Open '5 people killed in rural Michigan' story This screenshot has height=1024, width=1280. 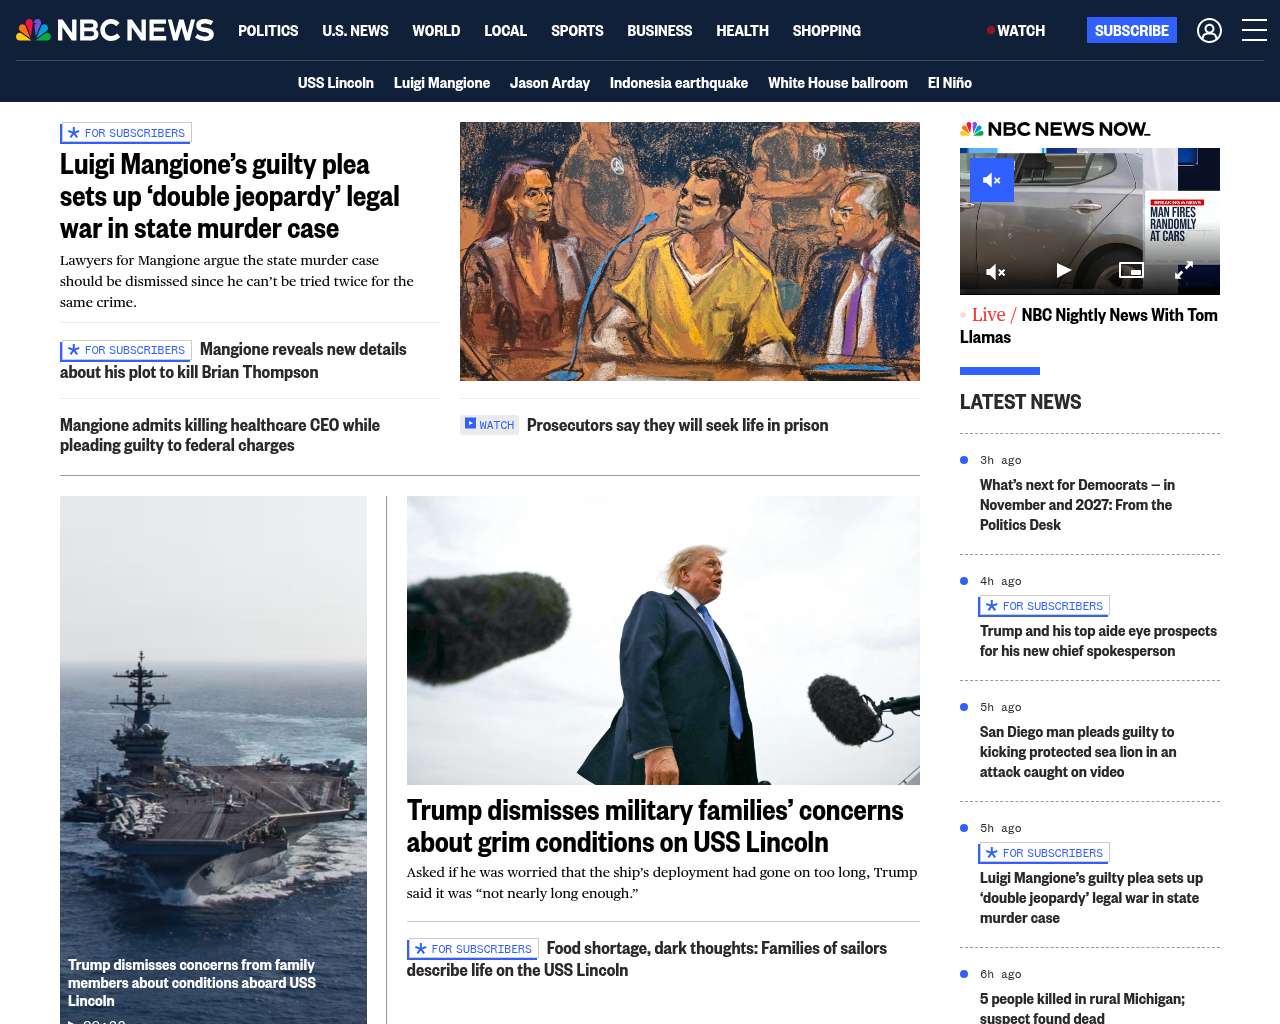pyautogui.click(x=1082, y=1007)
